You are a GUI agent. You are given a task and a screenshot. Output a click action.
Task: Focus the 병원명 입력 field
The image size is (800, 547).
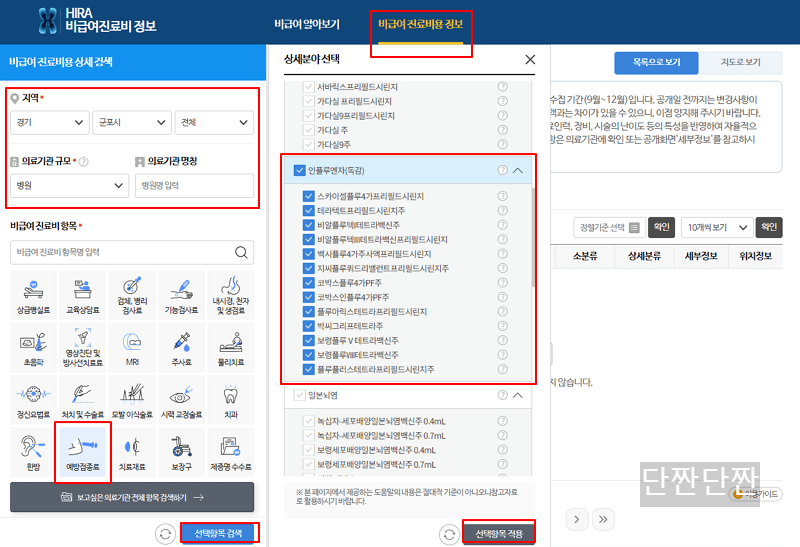[194, 185]
